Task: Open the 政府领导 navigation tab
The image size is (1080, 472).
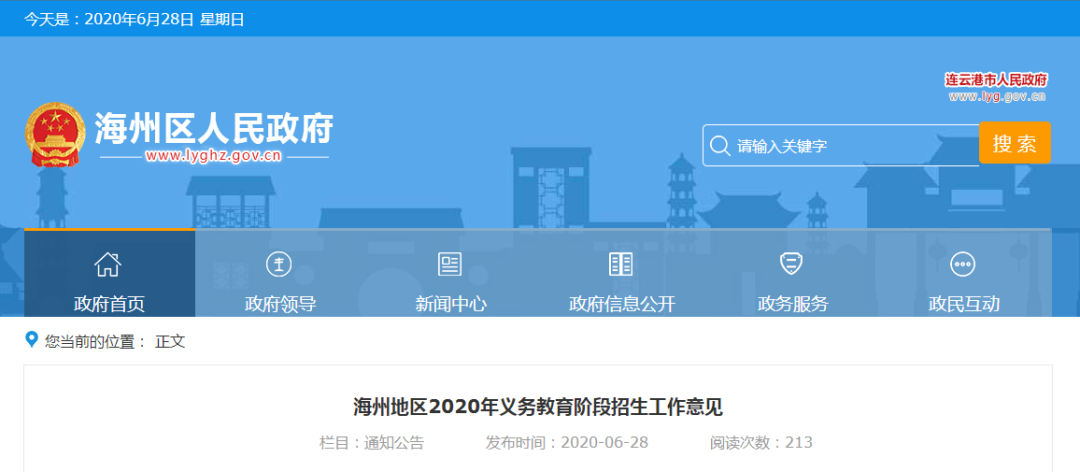Action: coord(280,274)
